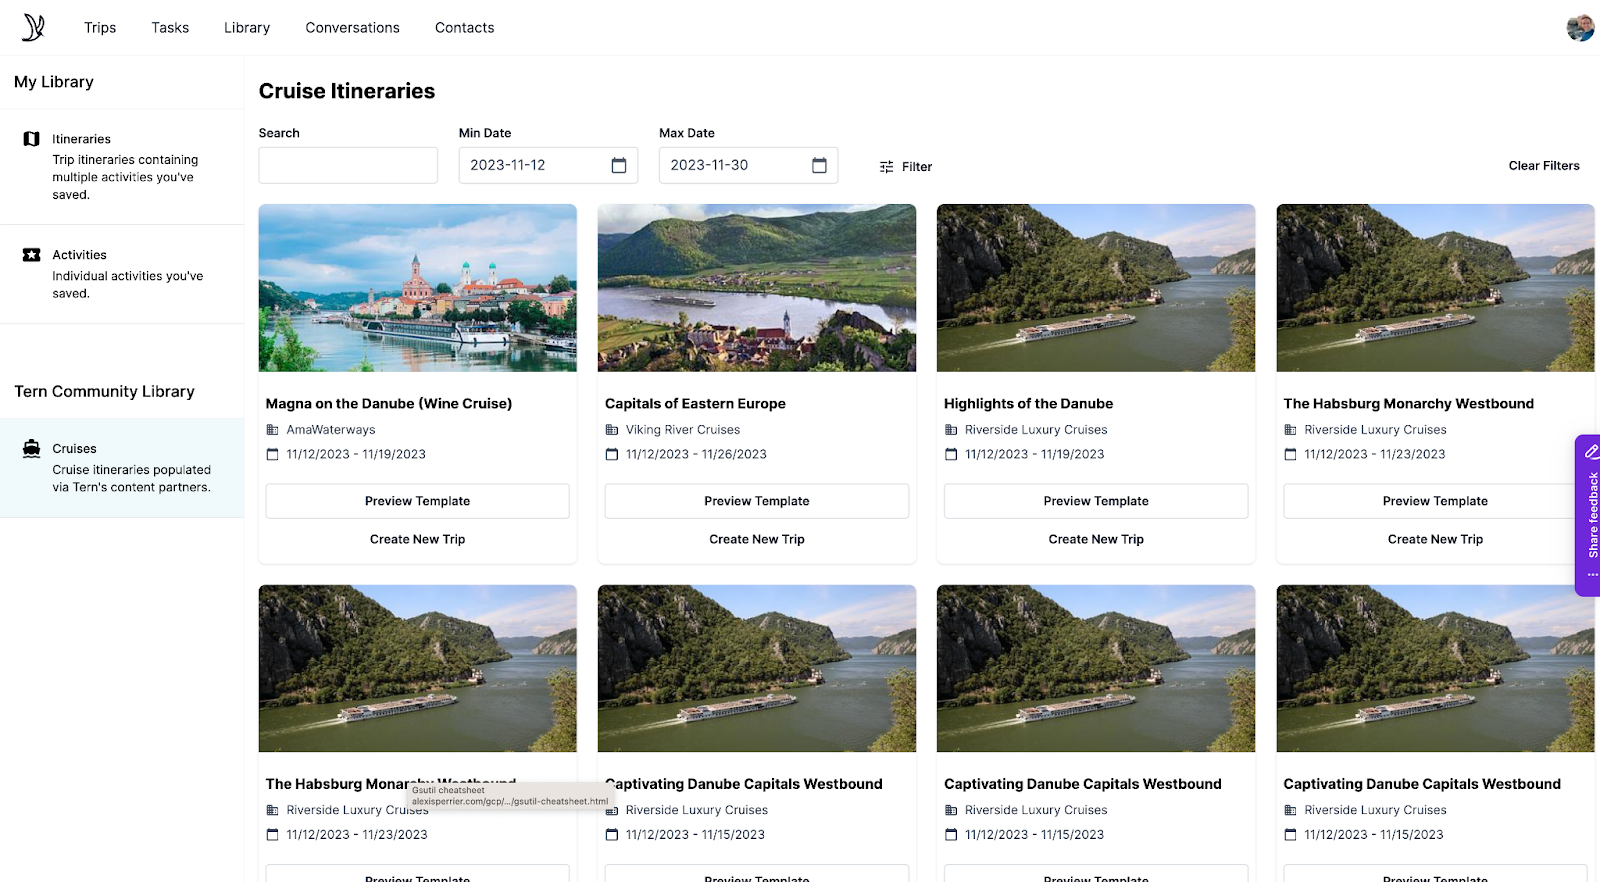Image resolution: width=1600 pixels, height=882 pixels.
Task: Open the Max Date calendar picker icon
Action: click(819, 165)
